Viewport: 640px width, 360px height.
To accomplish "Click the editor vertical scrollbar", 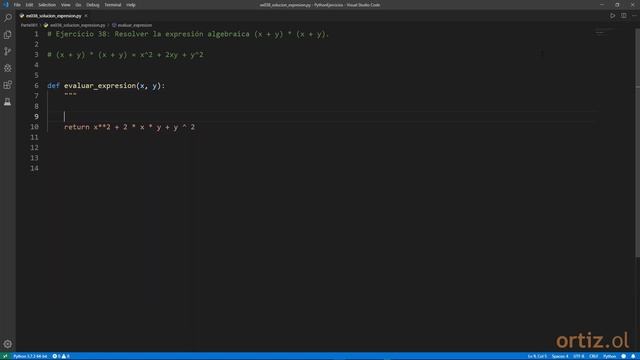I will (638, 143).
